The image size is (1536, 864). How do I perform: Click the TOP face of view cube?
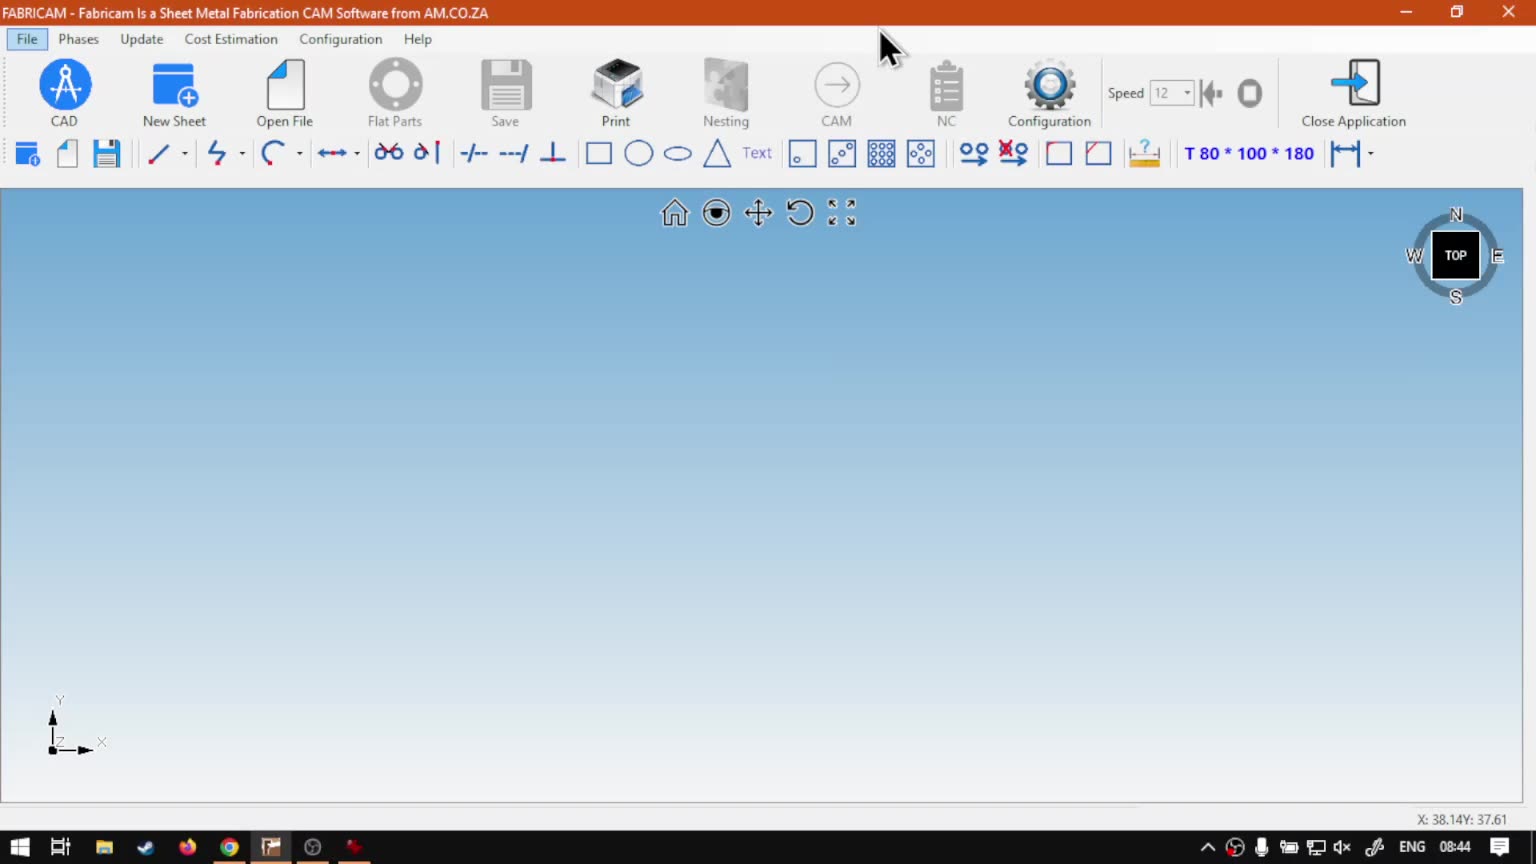(x=1455, y=255)
